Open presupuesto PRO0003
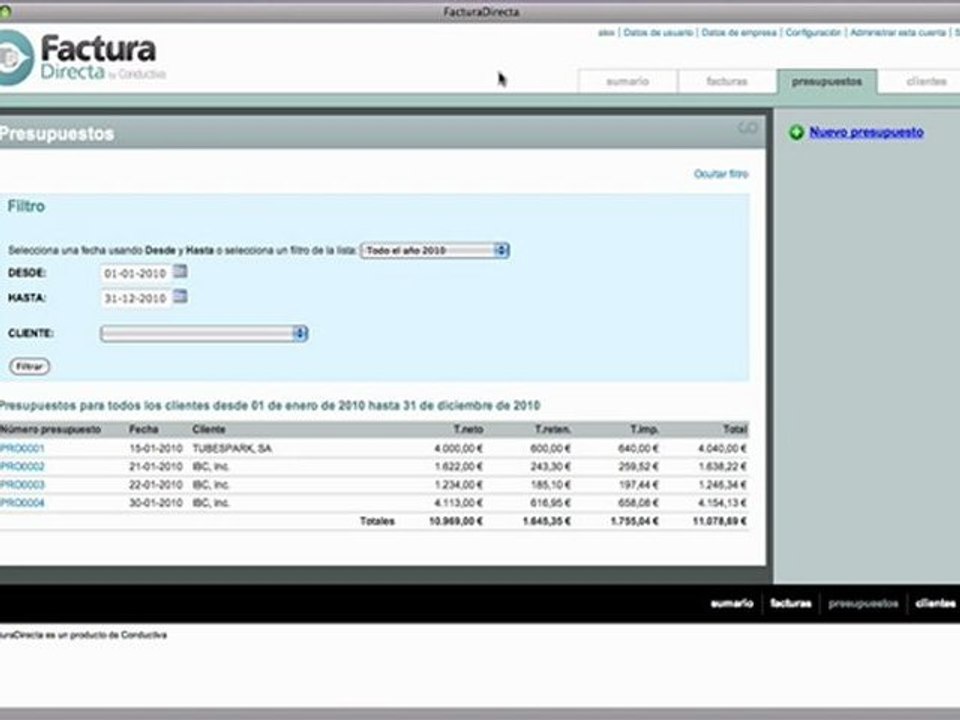Screen dimensions: 960x720 22,485
